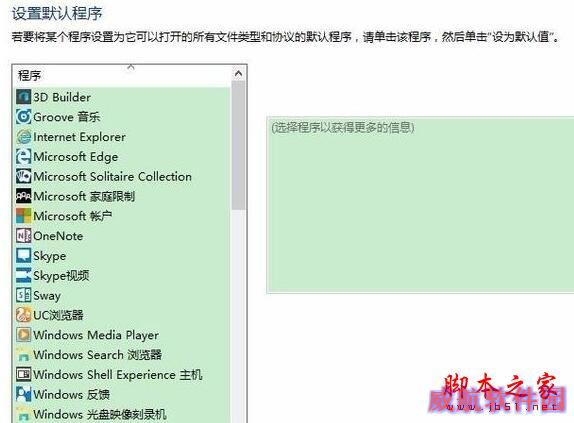Click the Windows Media Player icon
The height and width of the screenshot is (423, 574).
point(23,334)
